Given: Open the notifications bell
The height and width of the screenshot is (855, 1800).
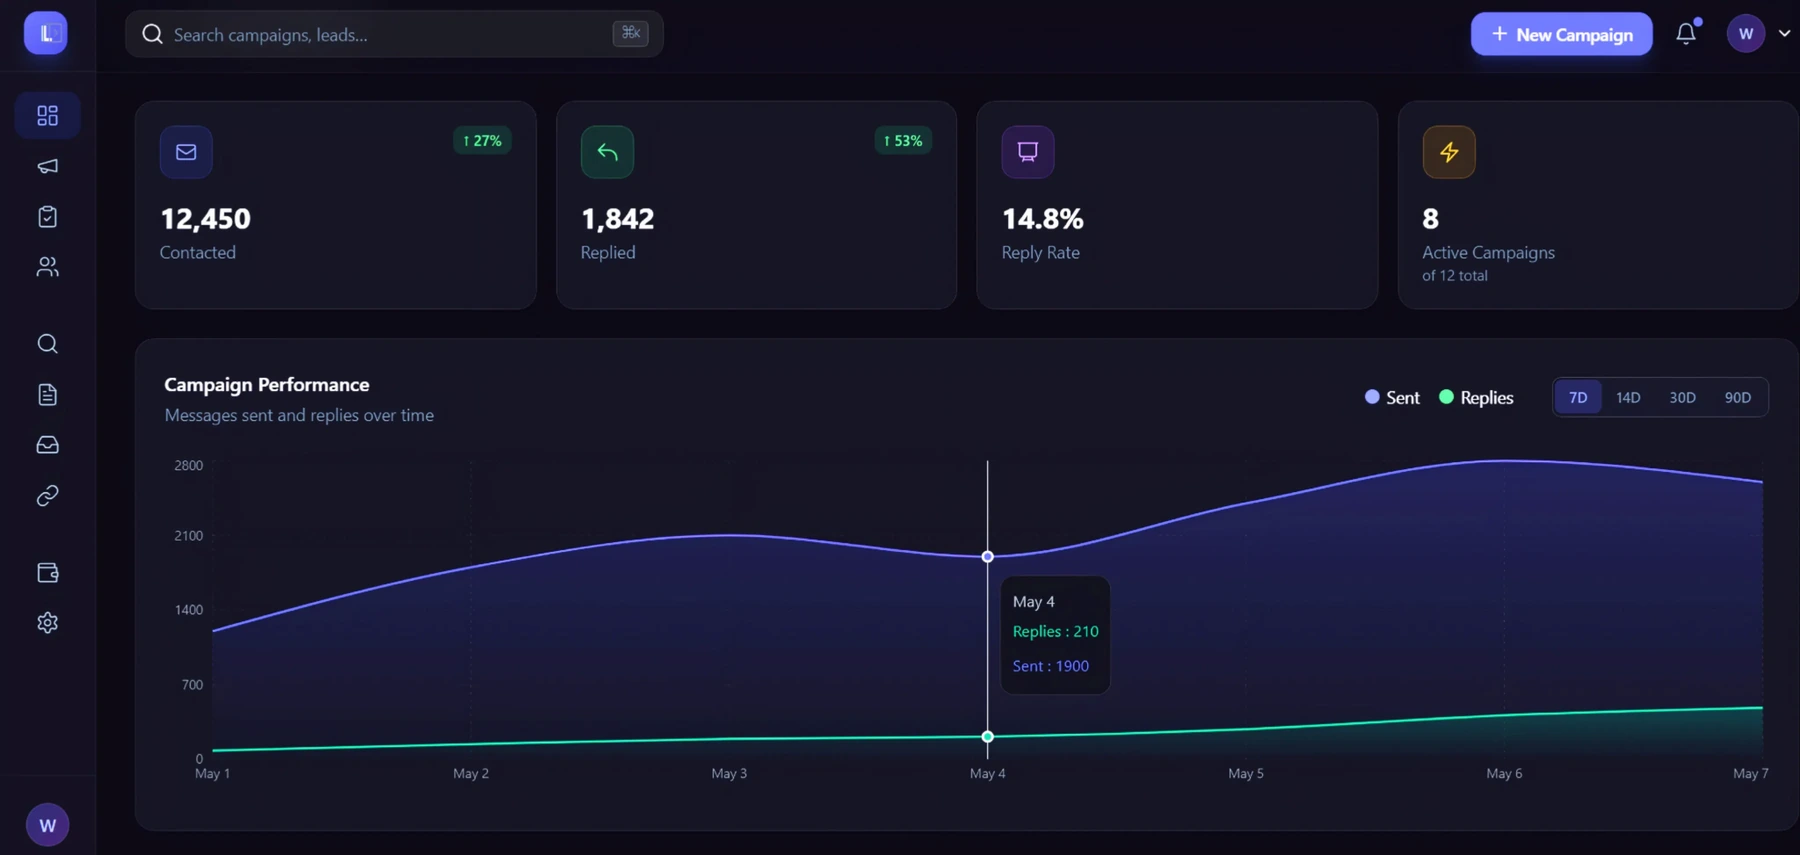Looking at the screenshot, I should click(x=1686, y=33).
